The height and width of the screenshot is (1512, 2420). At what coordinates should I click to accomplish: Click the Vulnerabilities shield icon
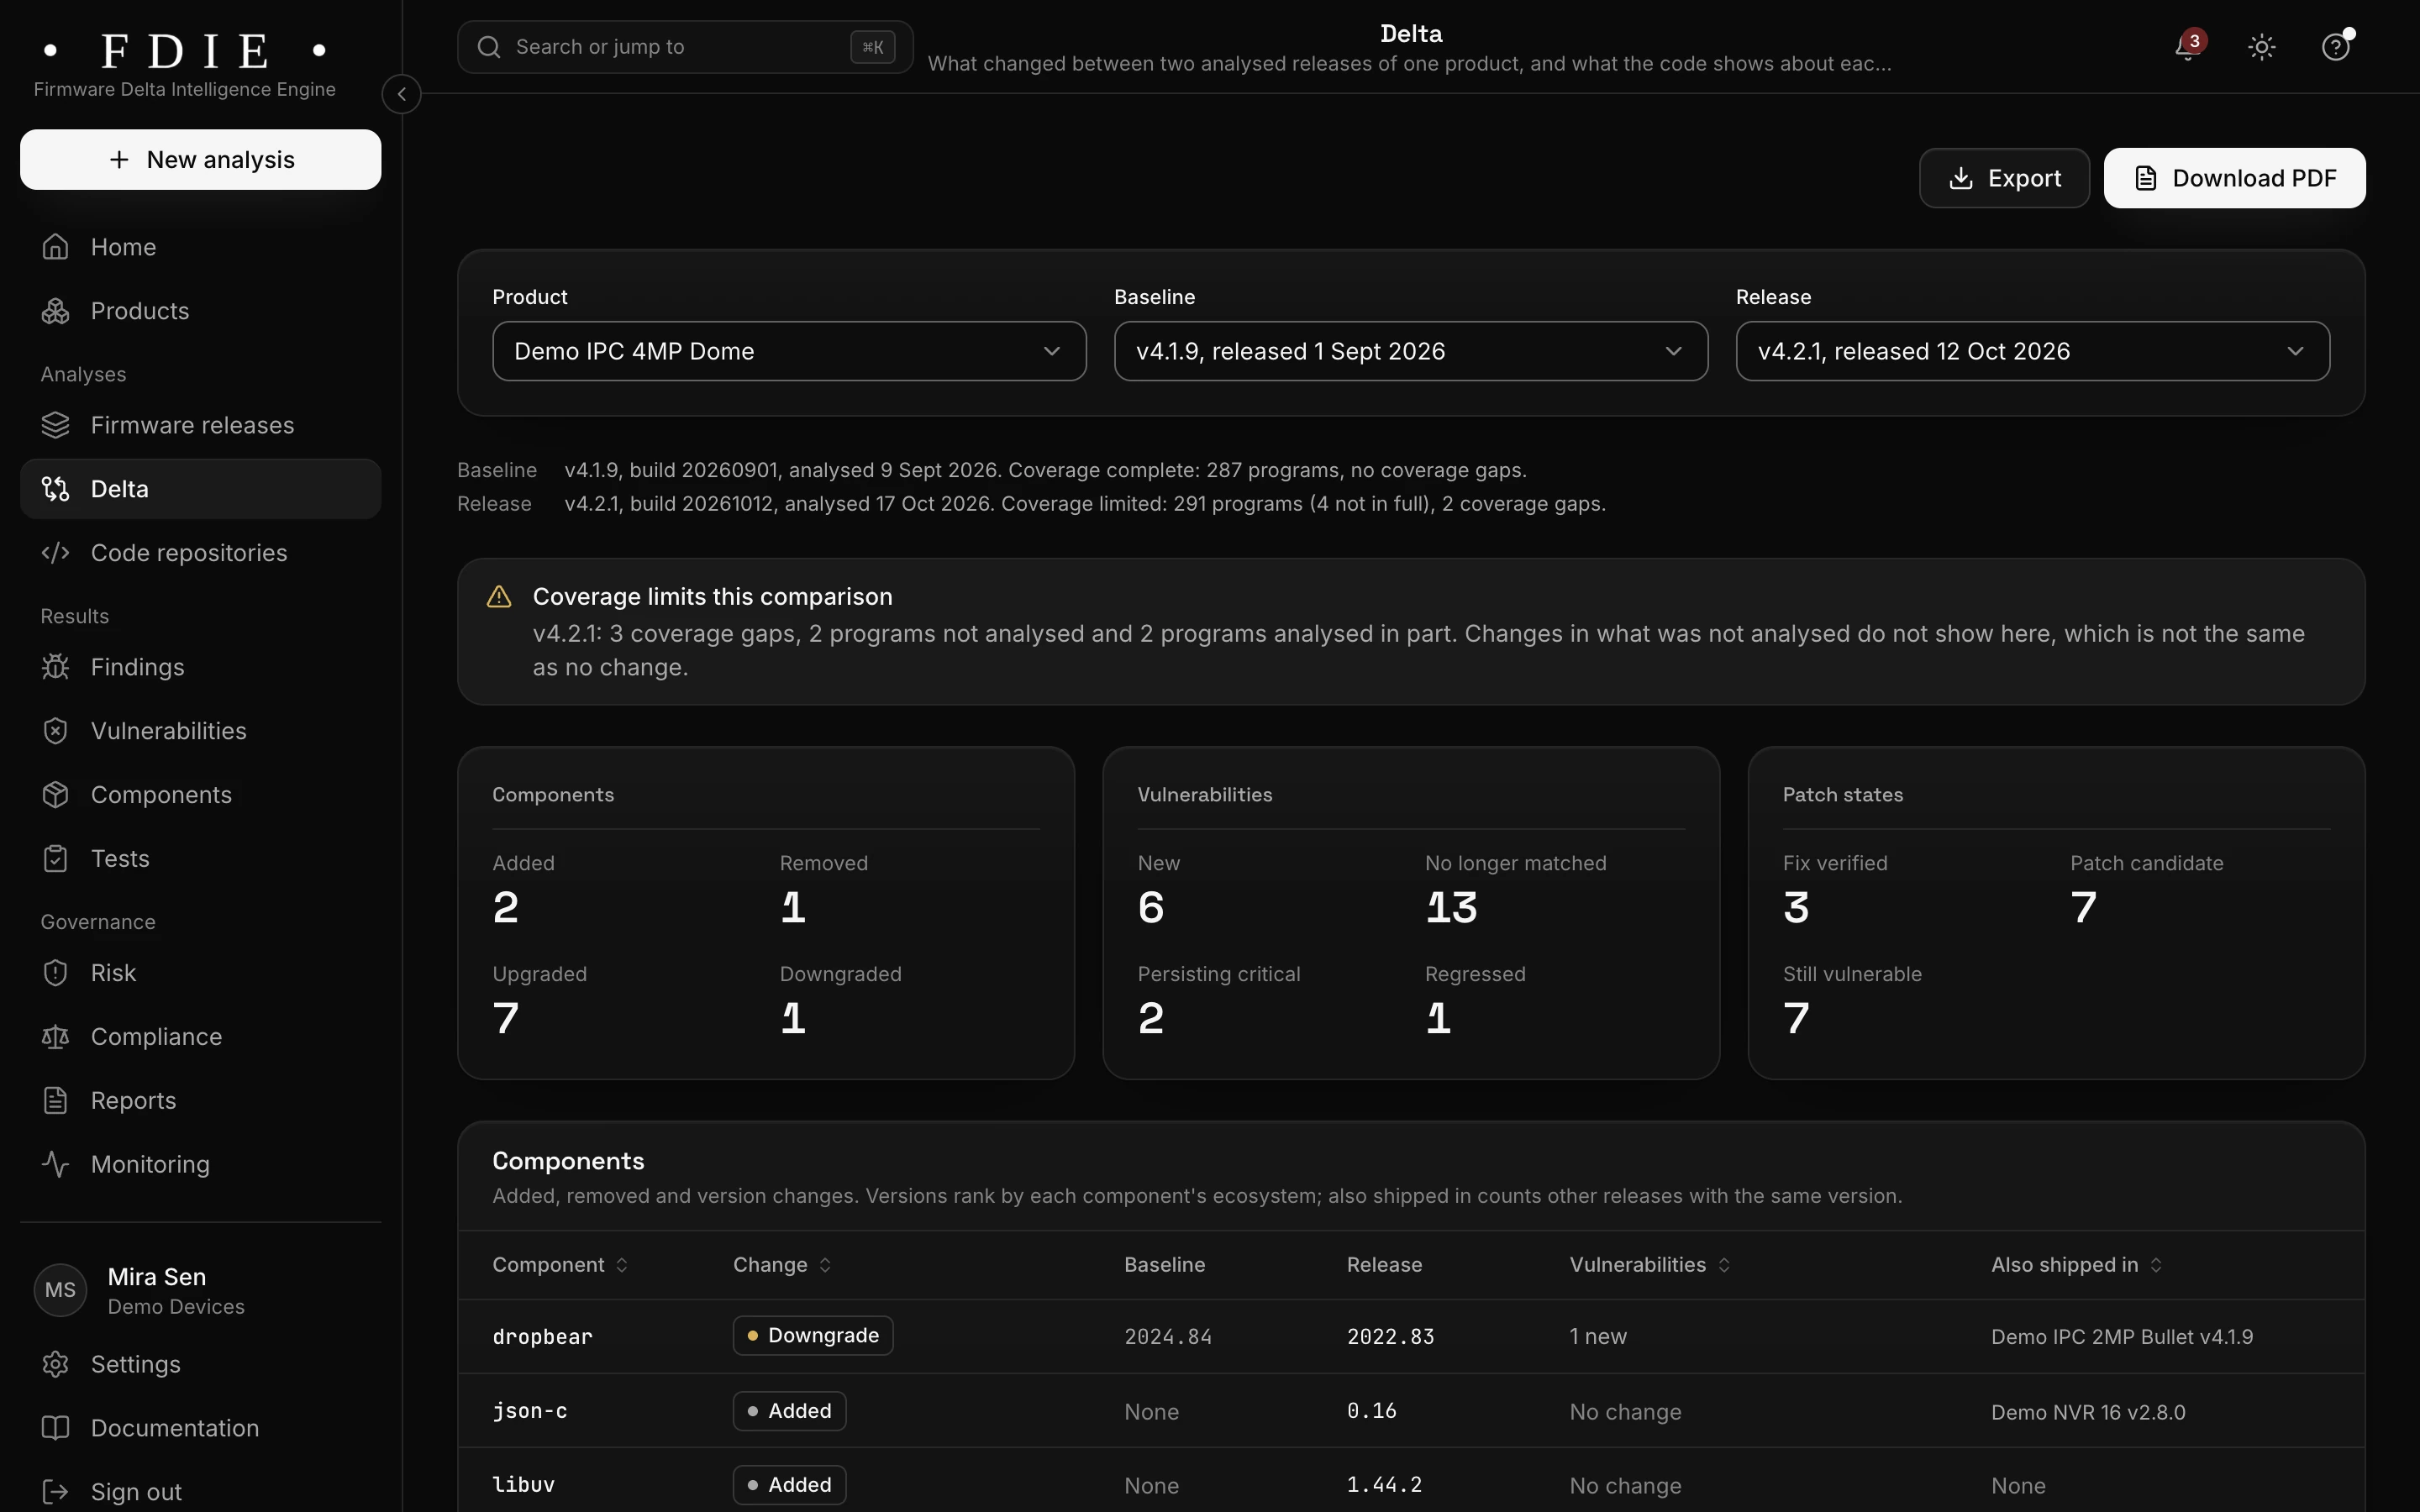[56, 731]
